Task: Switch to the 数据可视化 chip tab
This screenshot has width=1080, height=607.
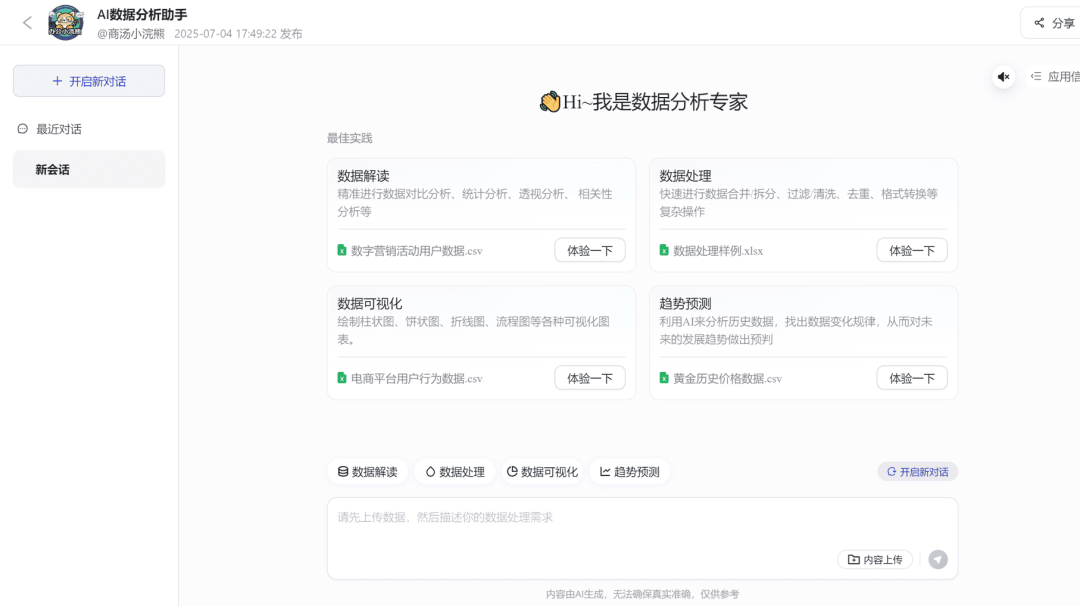Action: pos(542,472)
